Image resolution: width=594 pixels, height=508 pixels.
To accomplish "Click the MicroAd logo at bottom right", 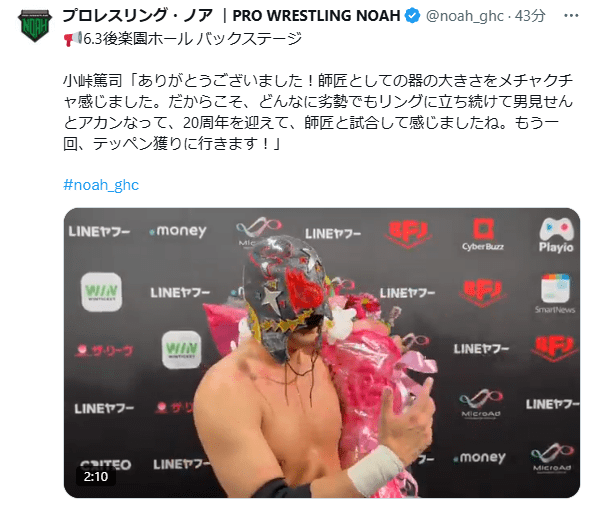I will pos(552,458).
